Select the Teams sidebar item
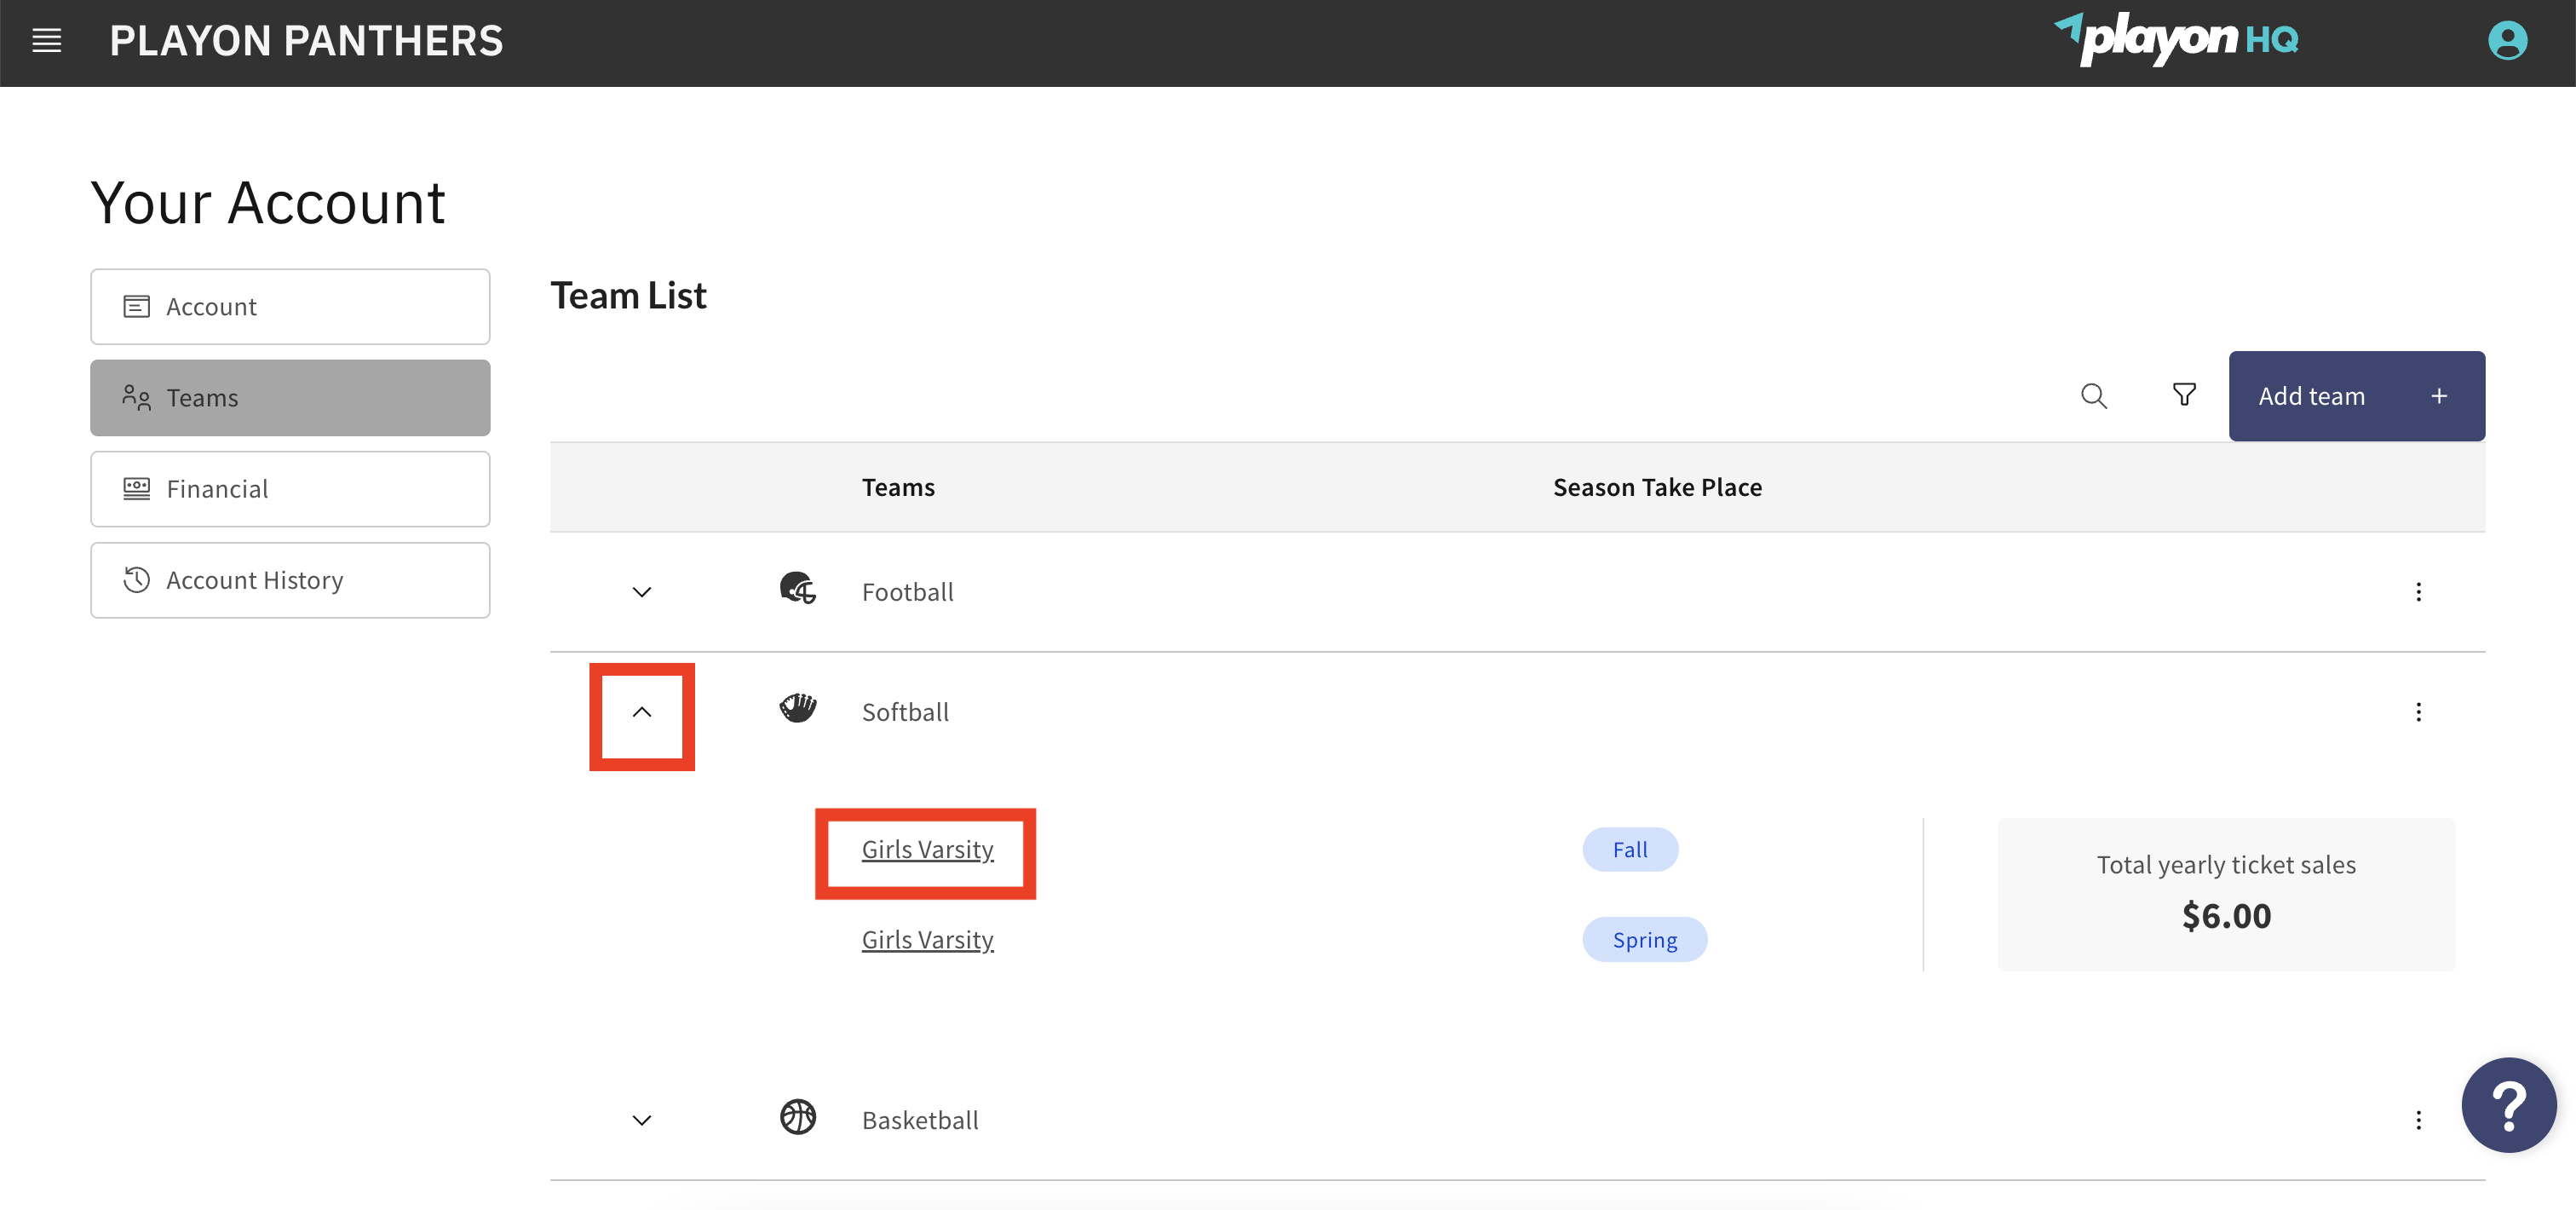Screen dimensions: 2576x1210 [x=290, y=398]
